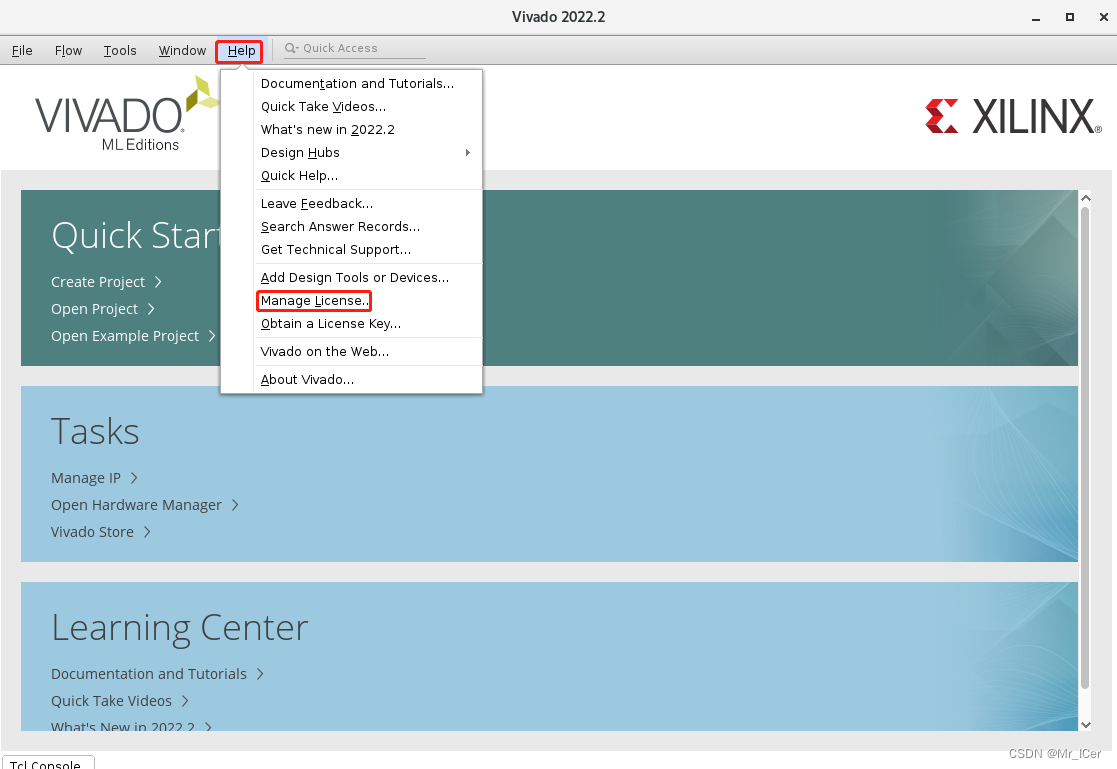Select Vivado on the Web
This screenshot has width=1117, height=769.
pos(324,351)
